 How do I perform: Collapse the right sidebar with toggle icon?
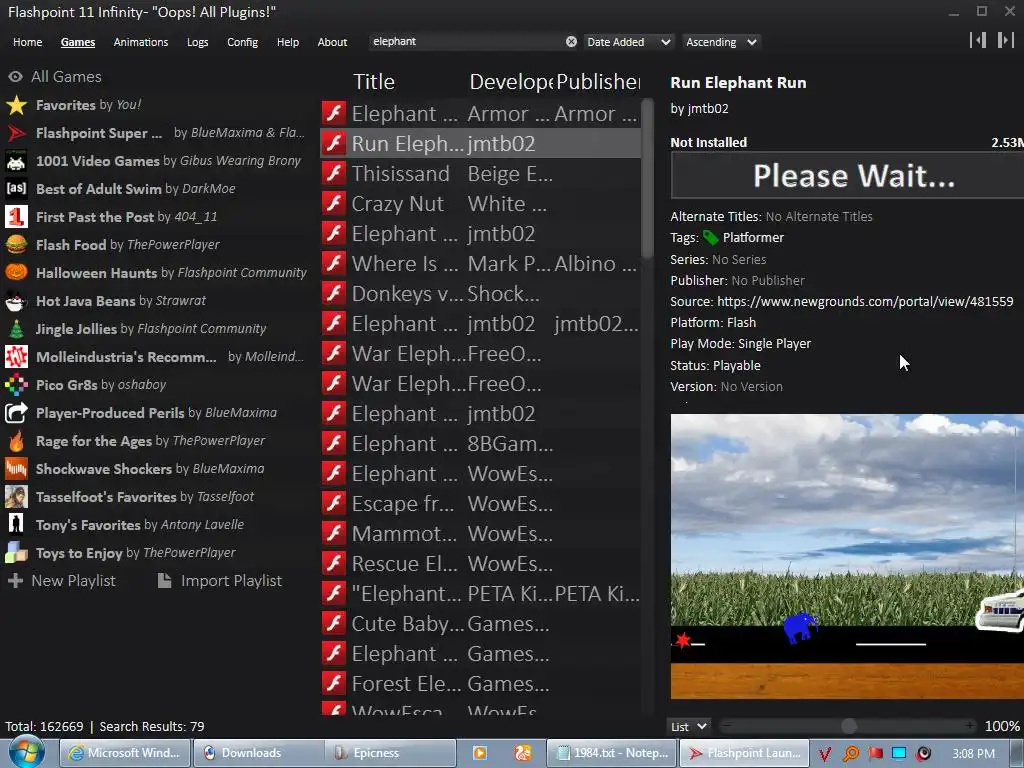(1006, 40)
